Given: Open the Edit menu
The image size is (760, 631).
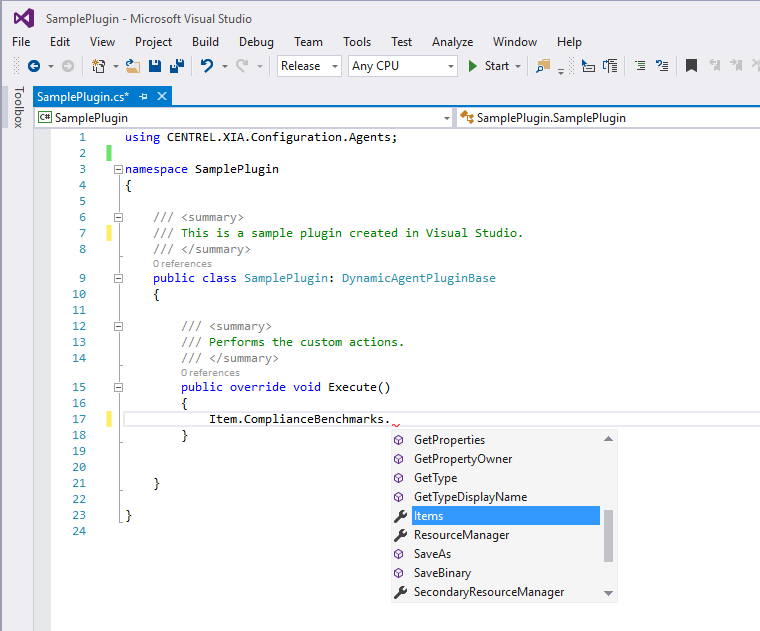Looking at the screenshot, I should point(60,42).
